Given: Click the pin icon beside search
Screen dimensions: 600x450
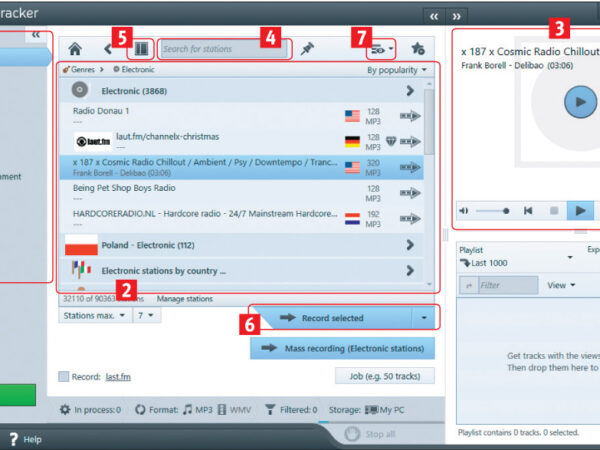Looking at the screenshot, I should pyautogui.click(x=307, y=48).
